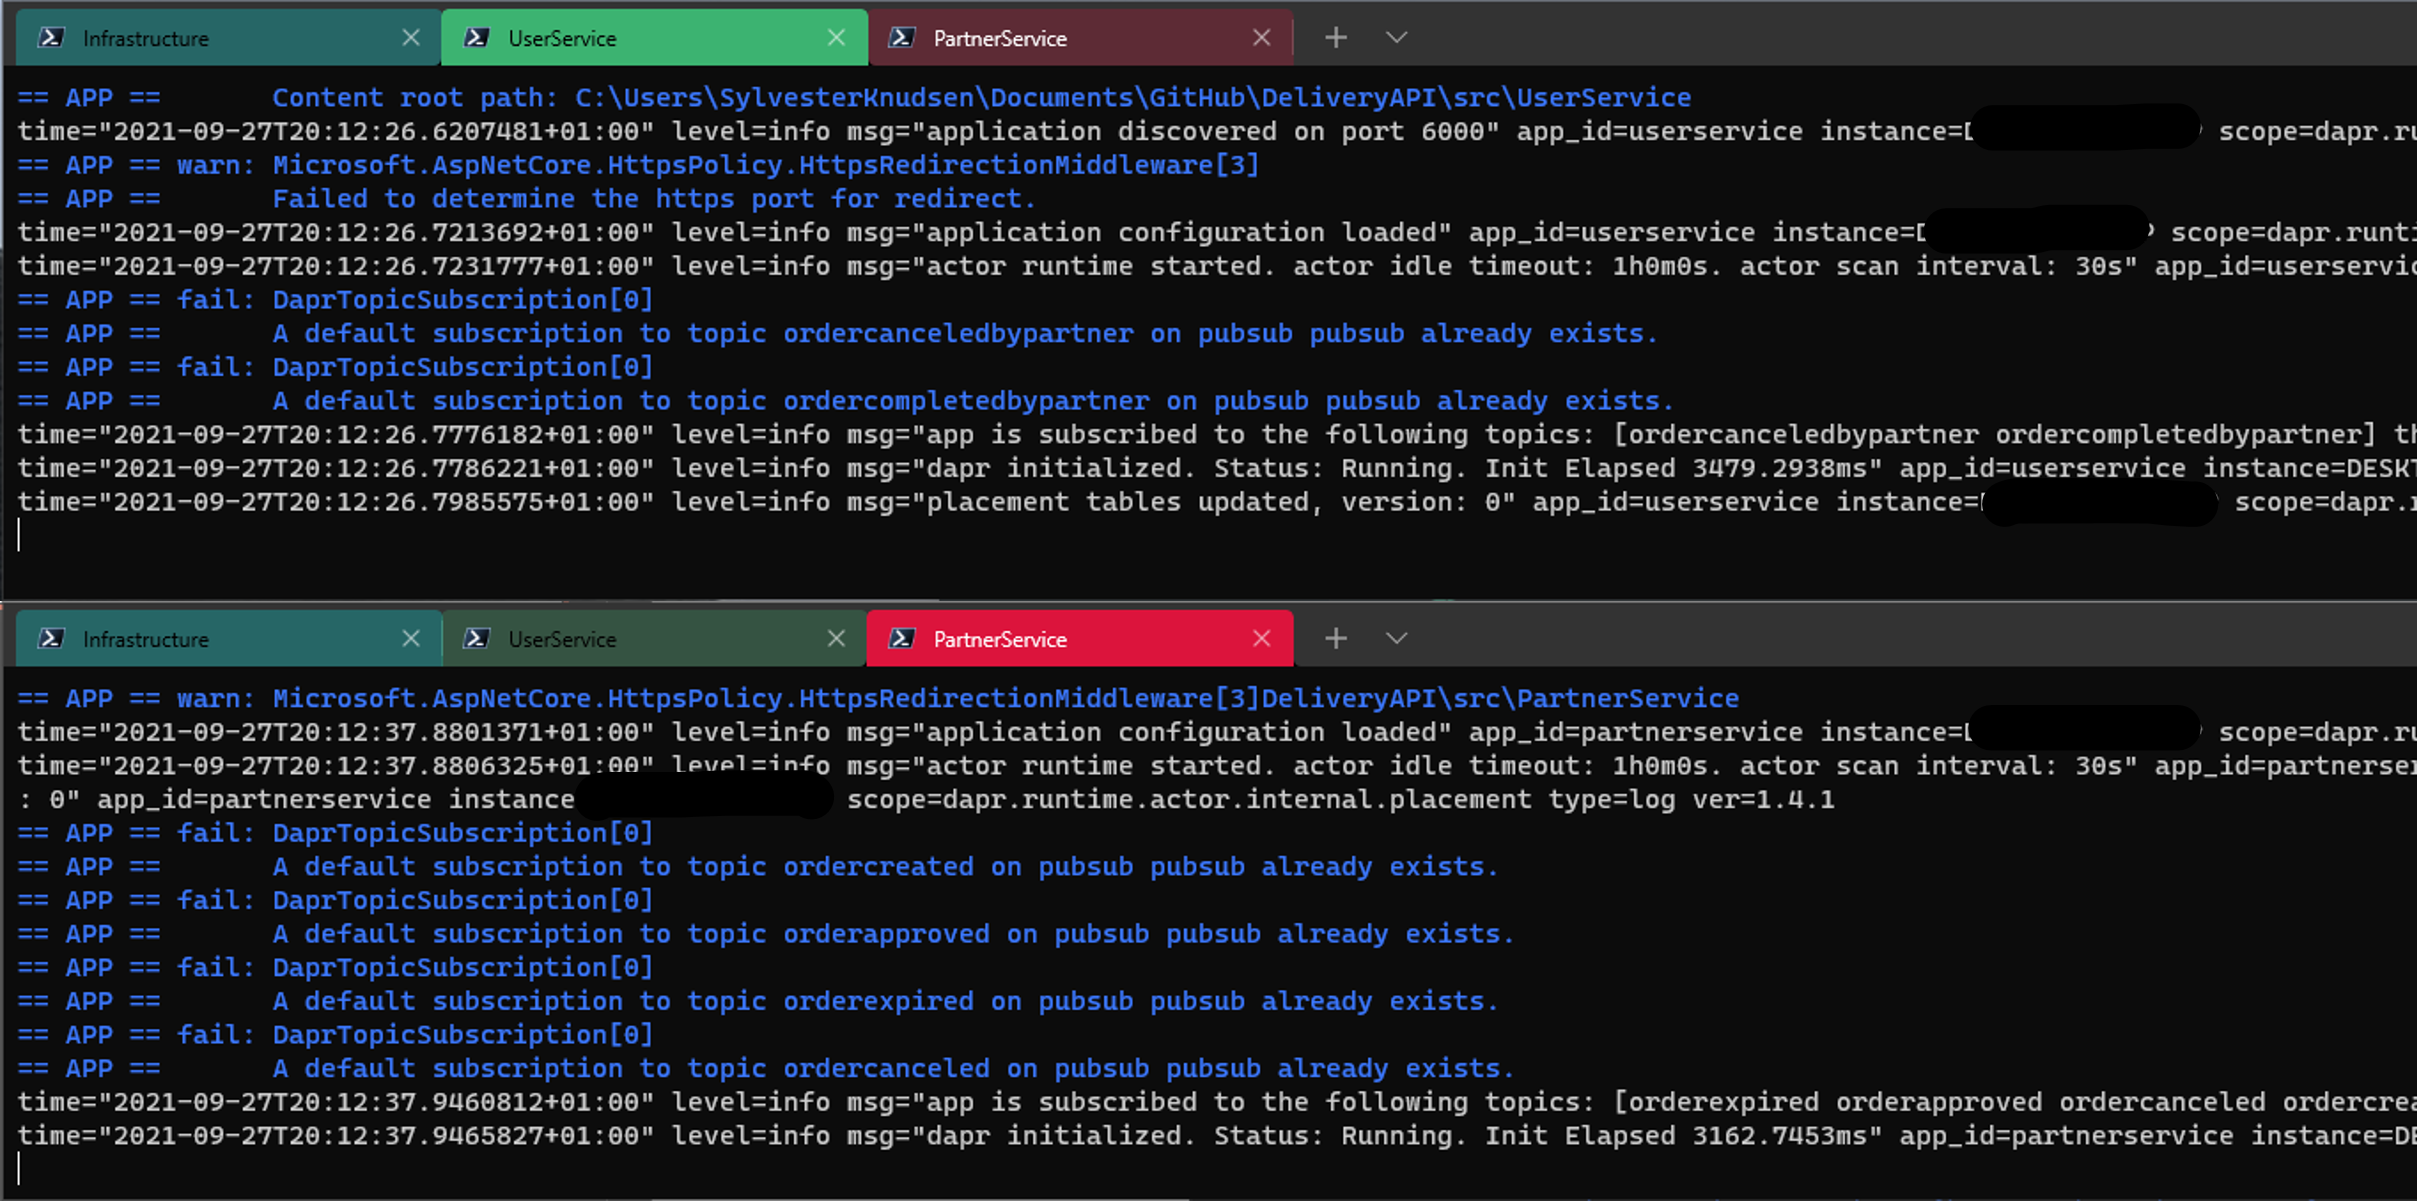Switch to PartnerService tab in top window
Screen dimensions: 2417x1201
(x=1000, y=38)
